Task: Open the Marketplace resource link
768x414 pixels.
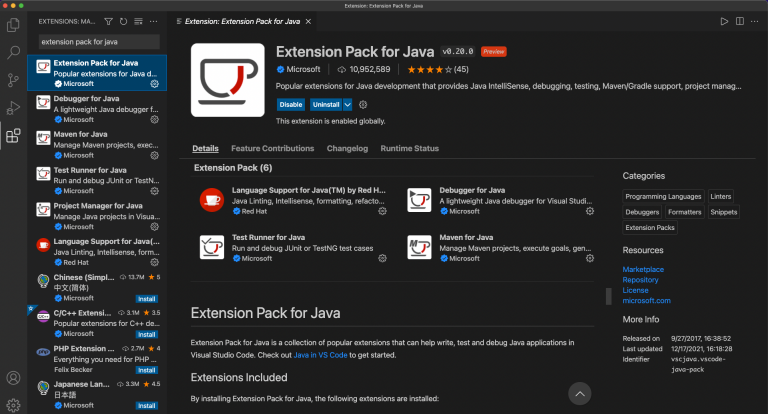Action: tap(642, 269)
